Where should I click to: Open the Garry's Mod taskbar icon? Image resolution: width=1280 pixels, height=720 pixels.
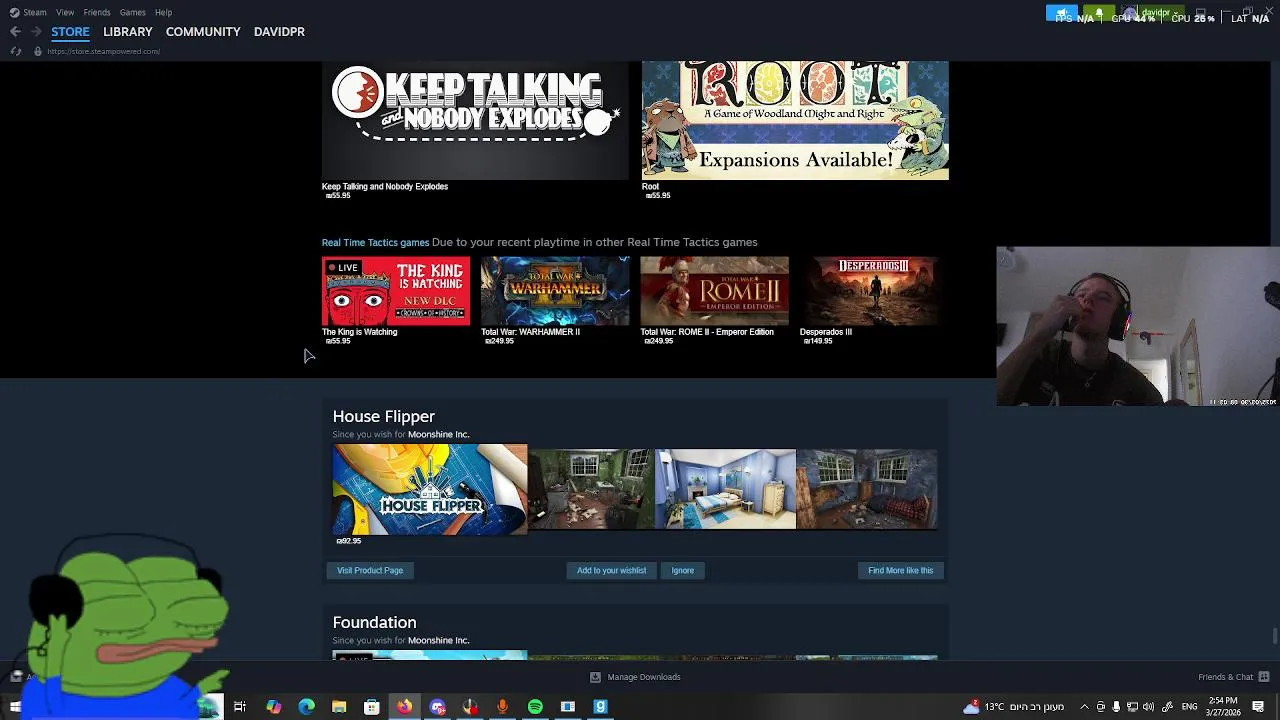click(600, 707)
